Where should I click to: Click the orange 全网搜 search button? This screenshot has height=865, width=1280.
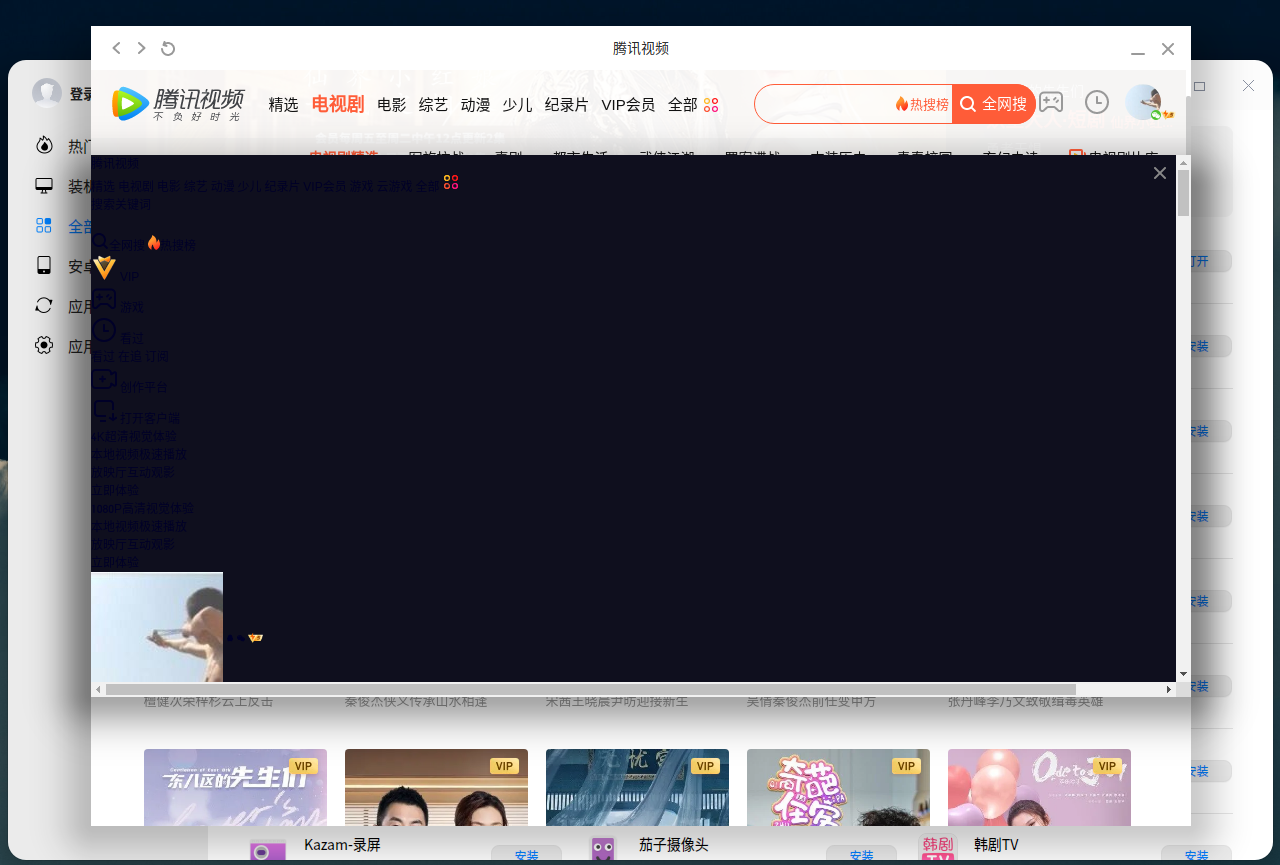993,103
